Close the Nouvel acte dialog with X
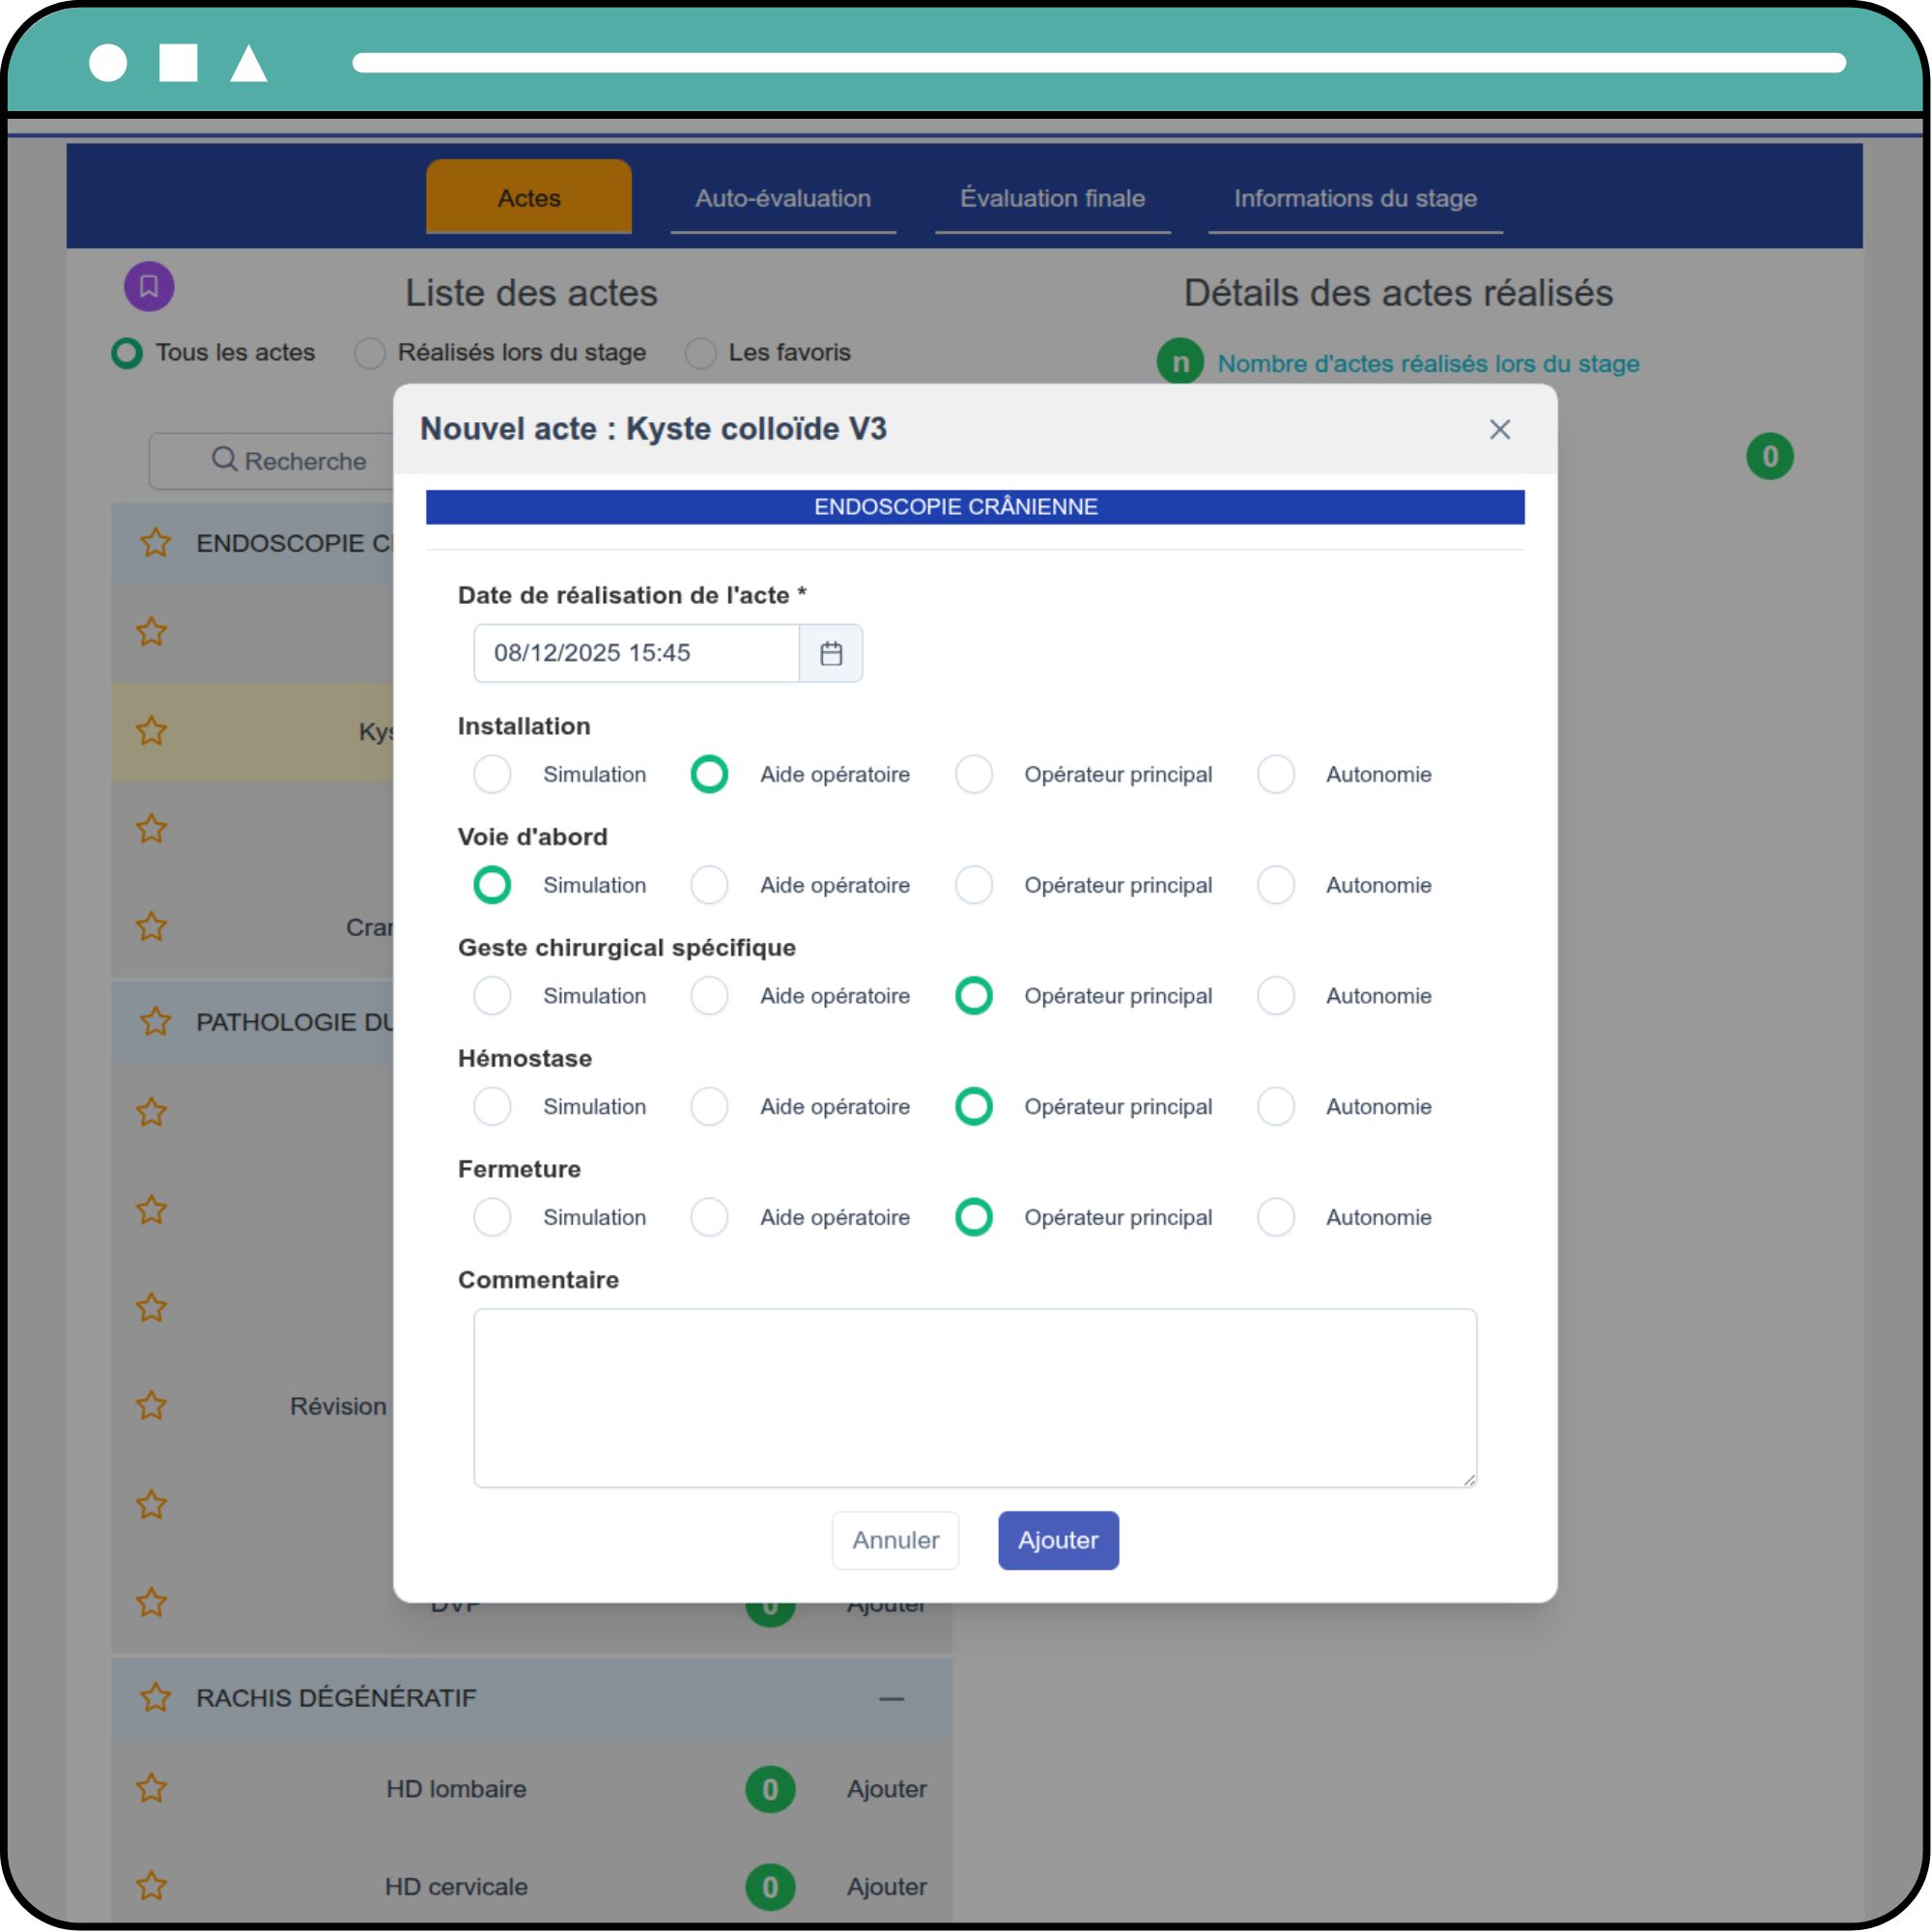 coord(1499,429)
